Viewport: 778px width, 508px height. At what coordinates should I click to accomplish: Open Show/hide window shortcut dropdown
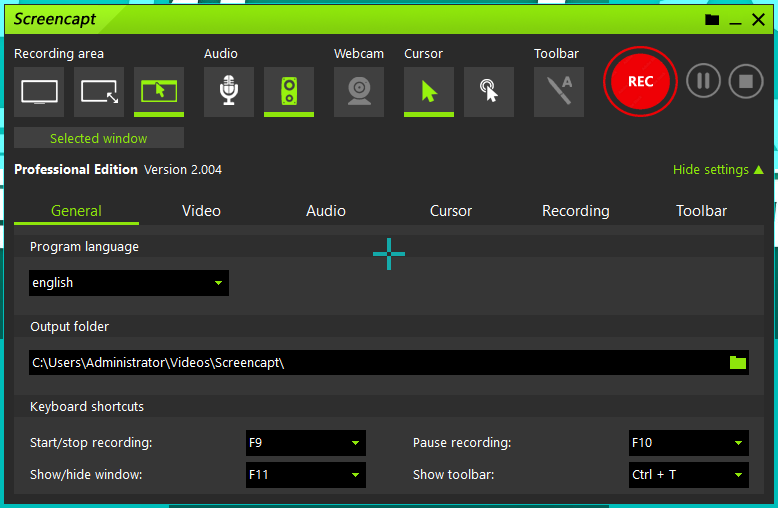(x=306, y=475)
